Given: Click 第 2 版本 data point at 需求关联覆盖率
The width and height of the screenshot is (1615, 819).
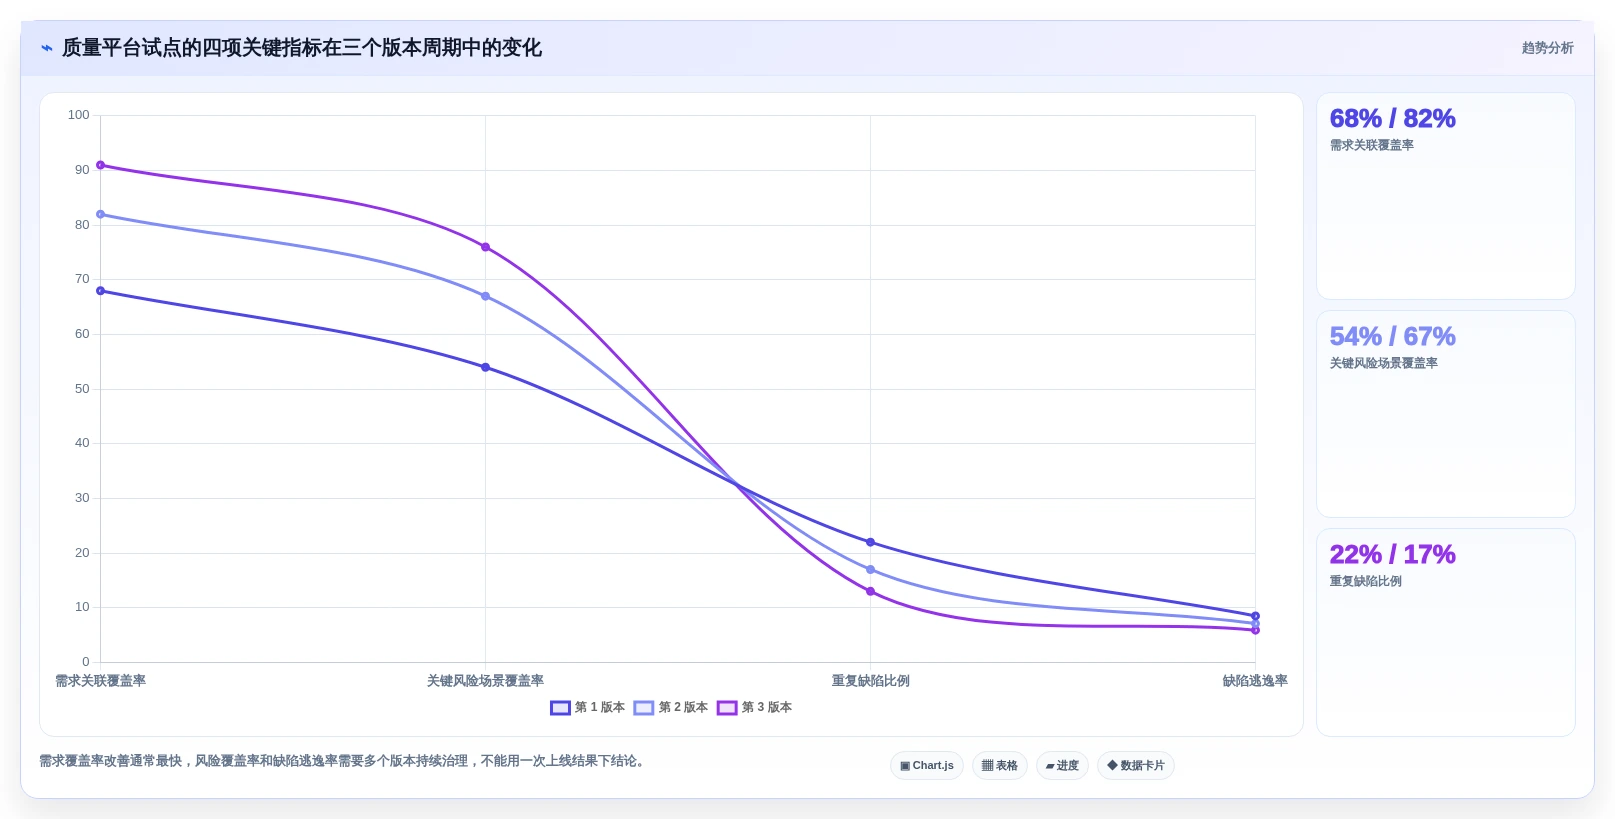Looking at the screenshot, I should tap(100, 214).
